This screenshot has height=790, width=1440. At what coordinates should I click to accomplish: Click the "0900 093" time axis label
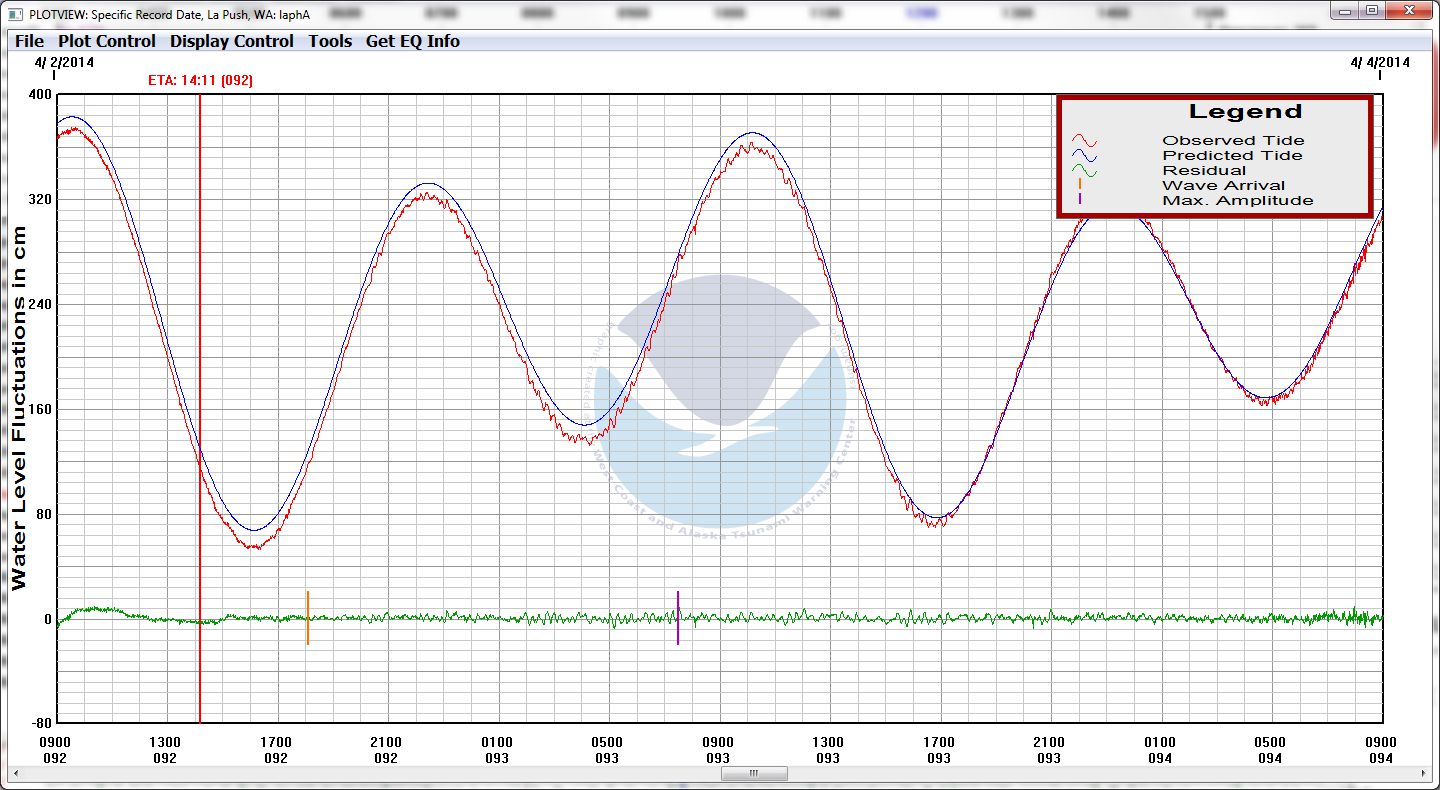718,750
